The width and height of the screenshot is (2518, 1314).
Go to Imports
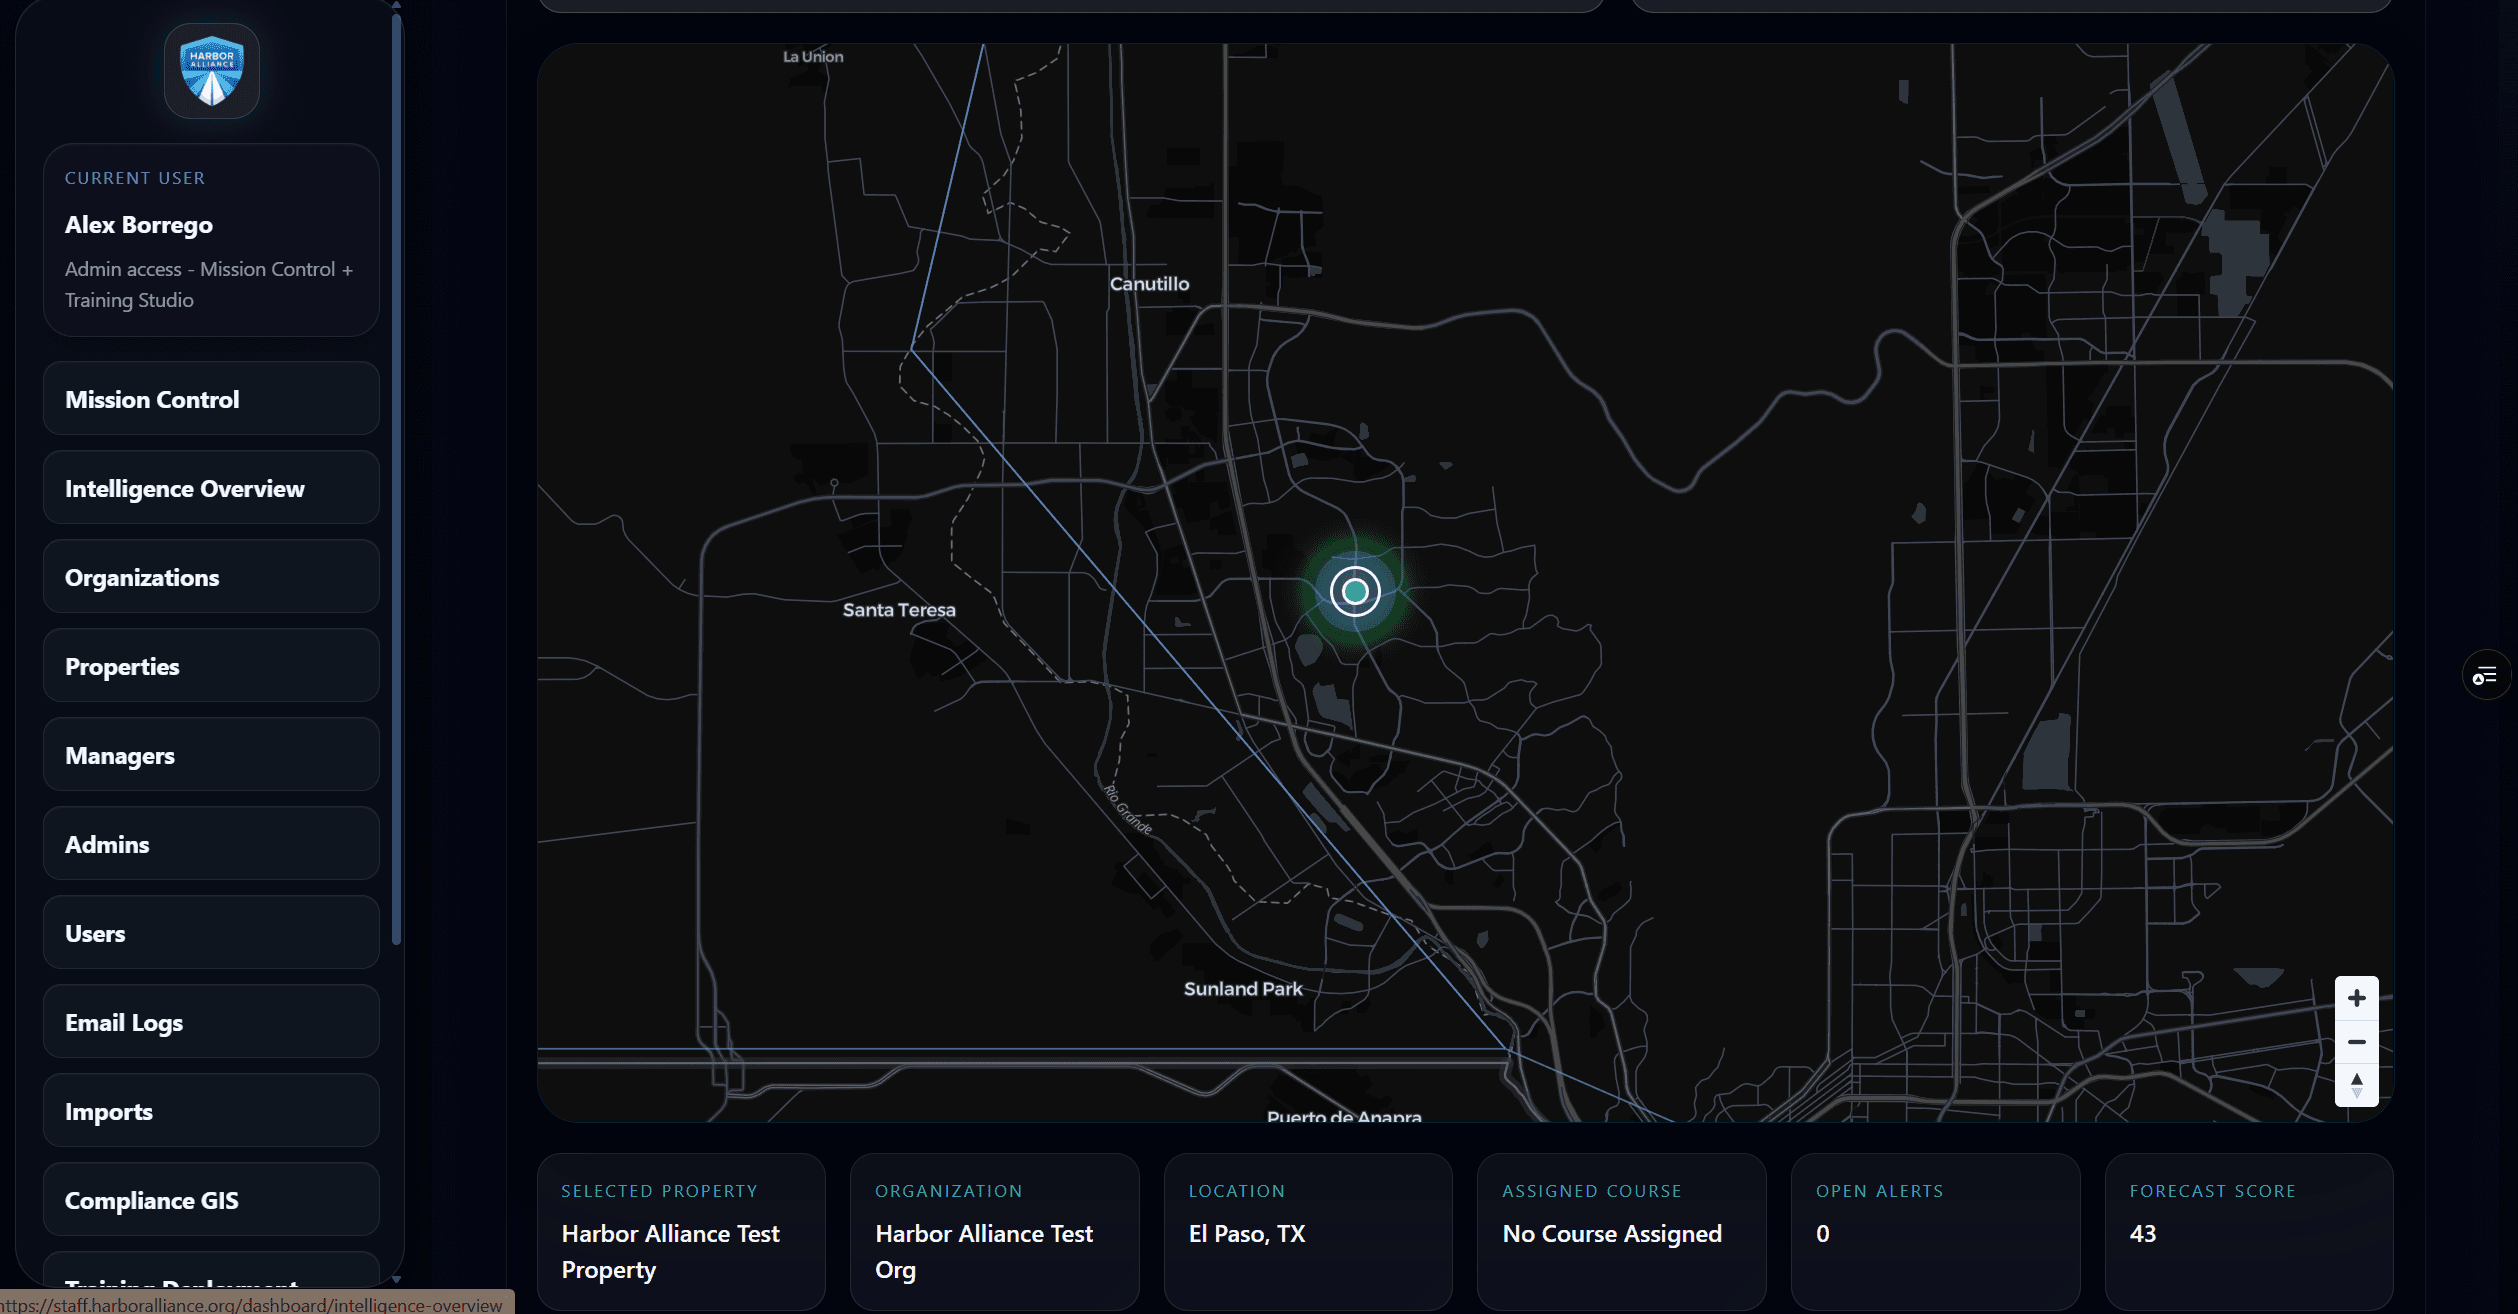211,1111
